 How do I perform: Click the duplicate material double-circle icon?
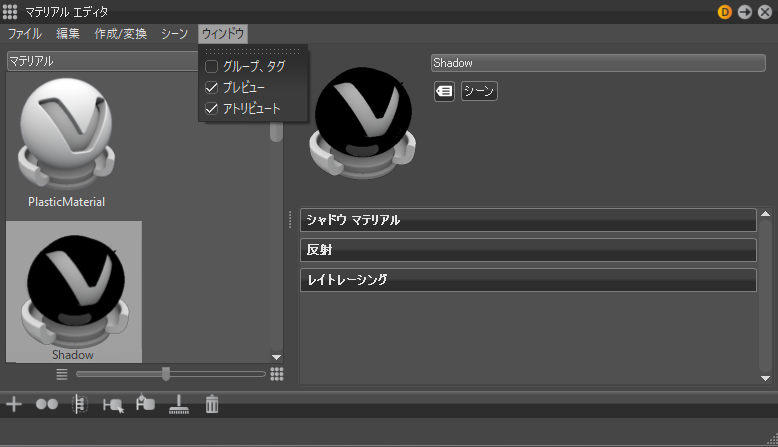[47, 404]
